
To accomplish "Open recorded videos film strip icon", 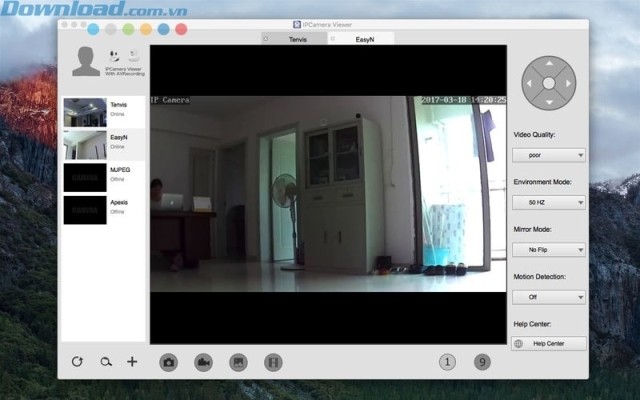I will [x=273, y=362].
